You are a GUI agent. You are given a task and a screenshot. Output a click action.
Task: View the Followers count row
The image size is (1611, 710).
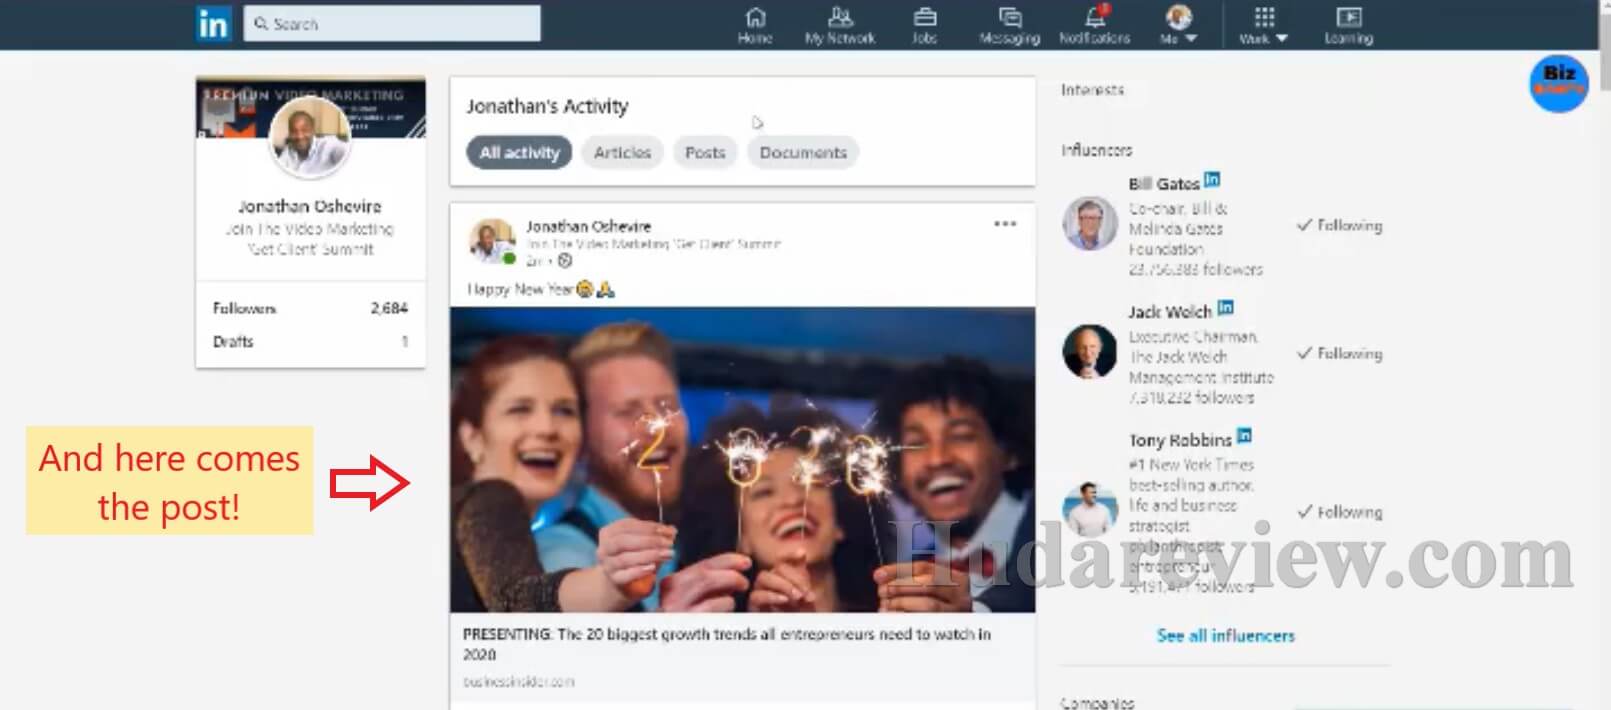pos(310,308)
